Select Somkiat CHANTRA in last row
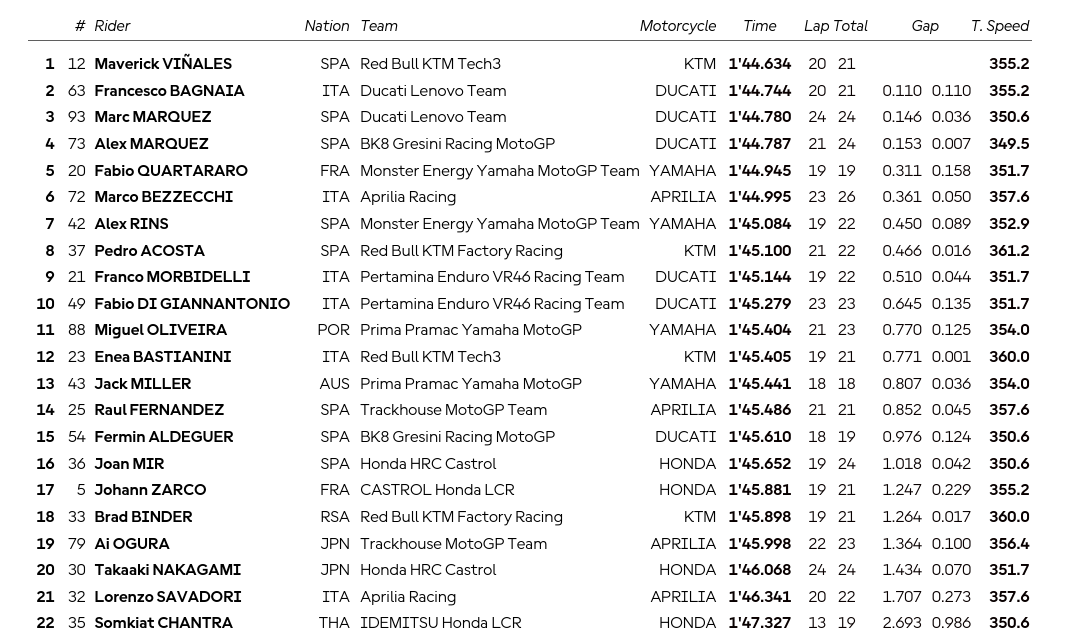Screen dimensions: 1071x635 [x=163, y=623]
